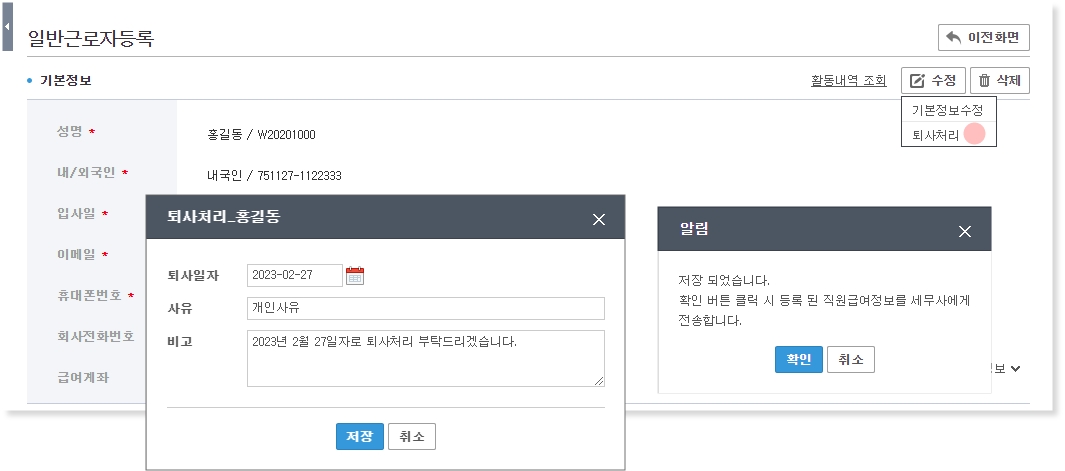The width and height of the screenshot is (1065, 471).
Task: Click the calendar icon beside 퇴사일자
Action: click(x=355, y=276)
